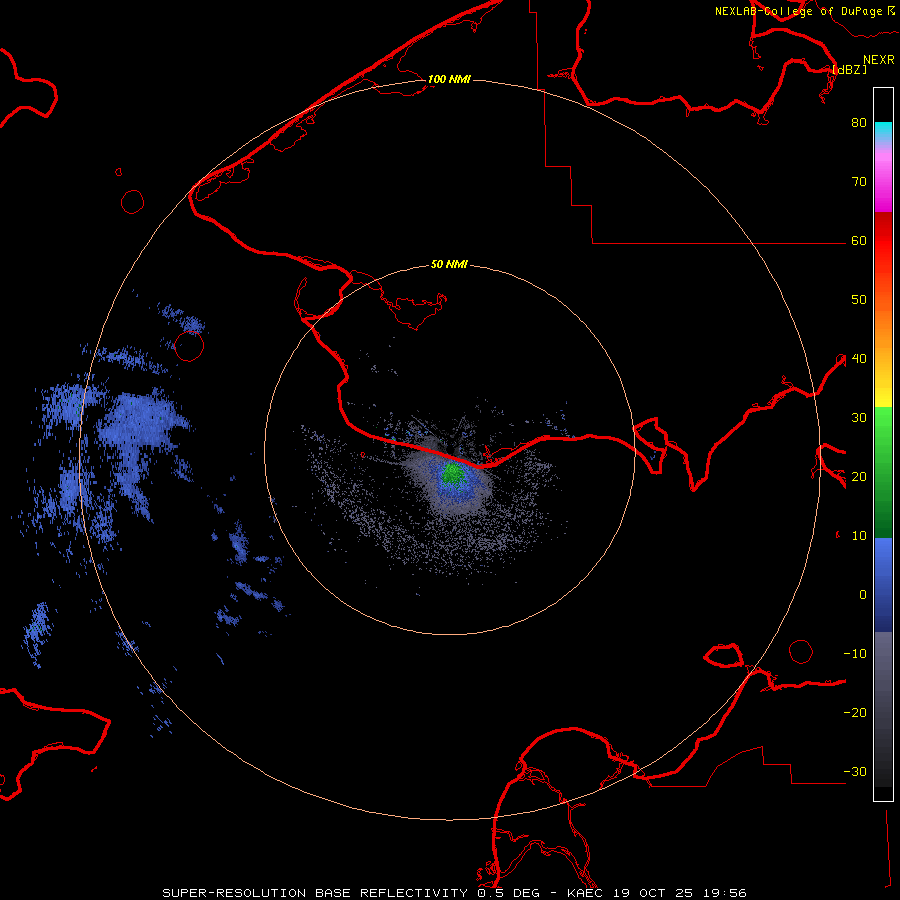The width and height of the screenshot is (900, 900).
Task: Select the NEXR label at top right
Action: 879,60
